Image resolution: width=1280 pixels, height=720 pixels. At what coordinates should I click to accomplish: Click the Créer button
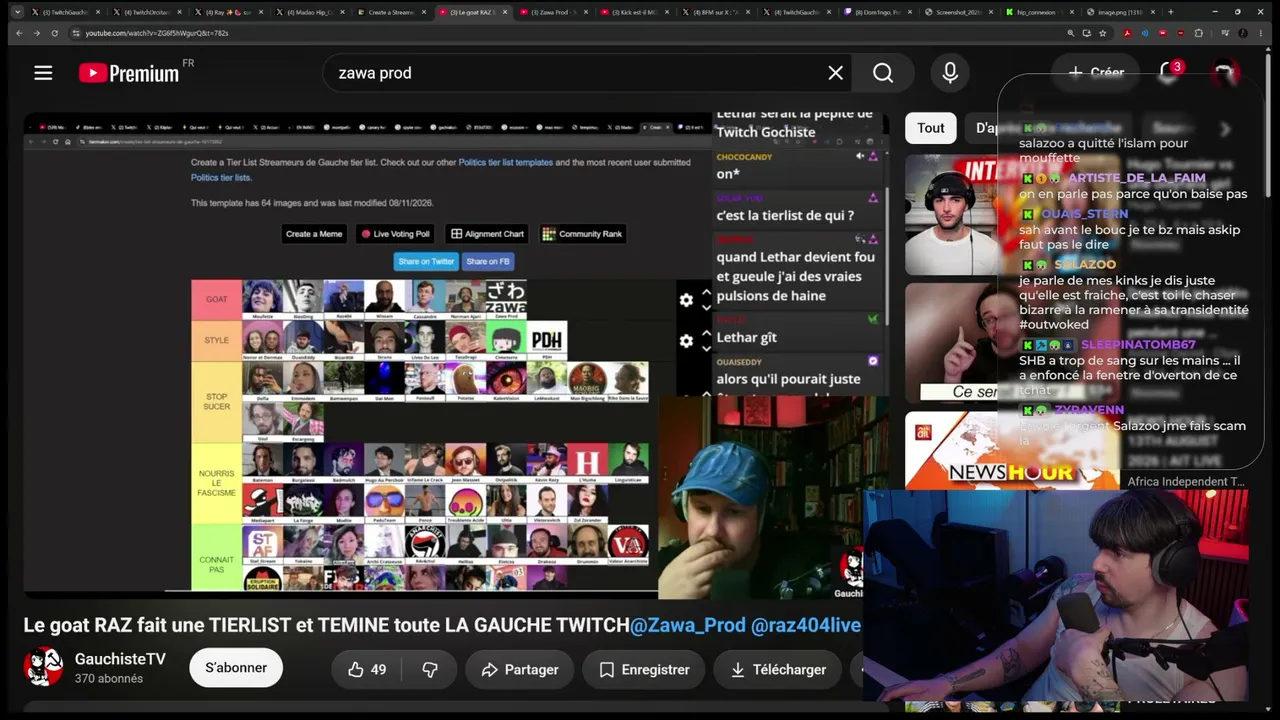click(1096, 72)
